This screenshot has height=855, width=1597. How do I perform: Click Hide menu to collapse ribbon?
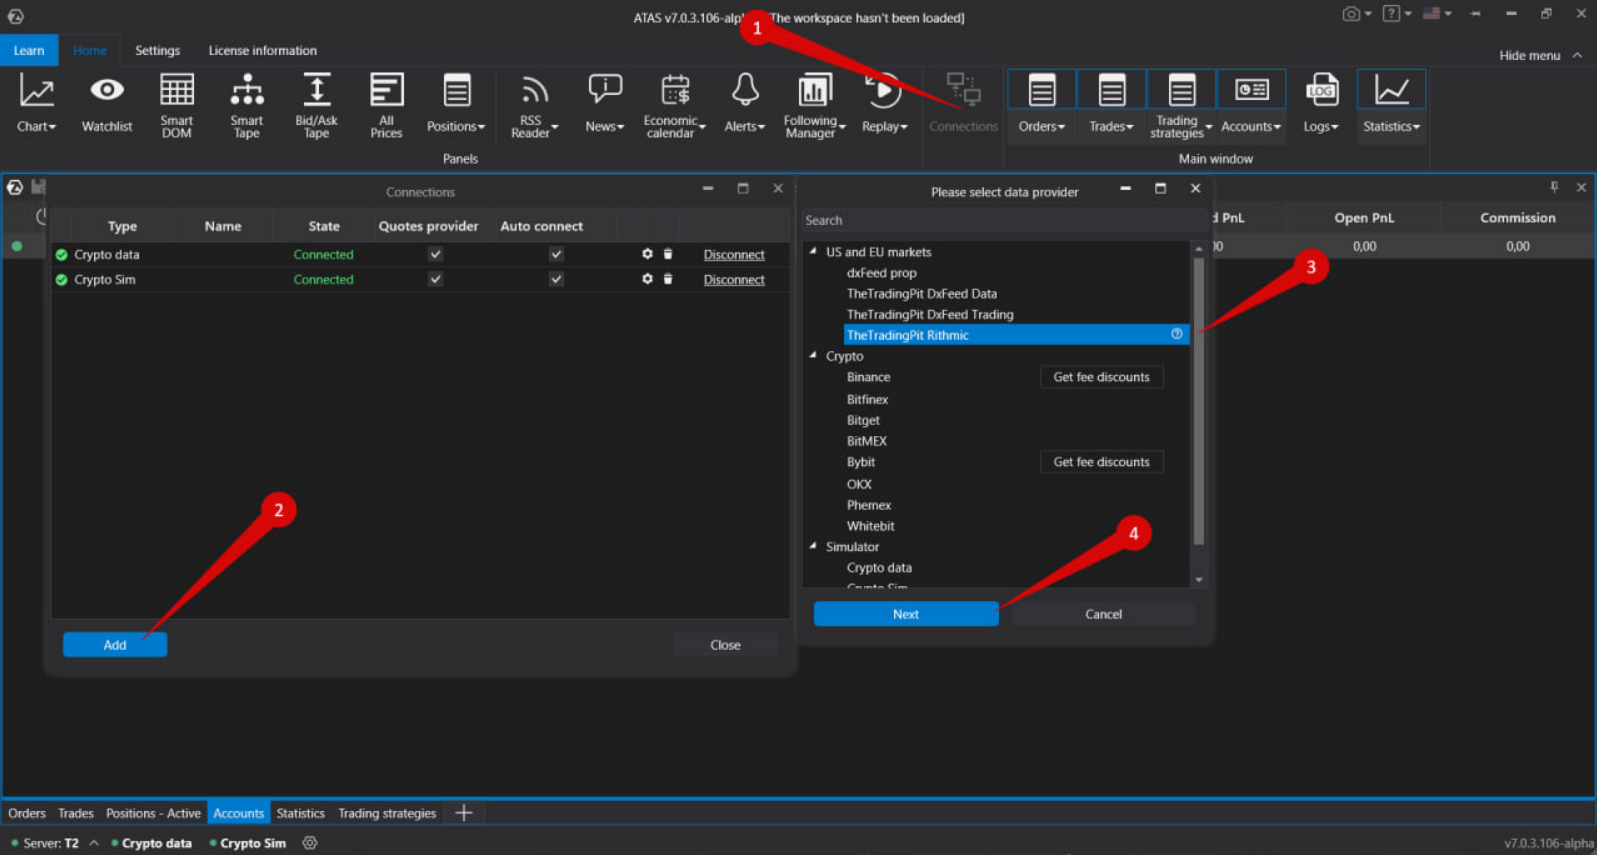(1540, 55)
